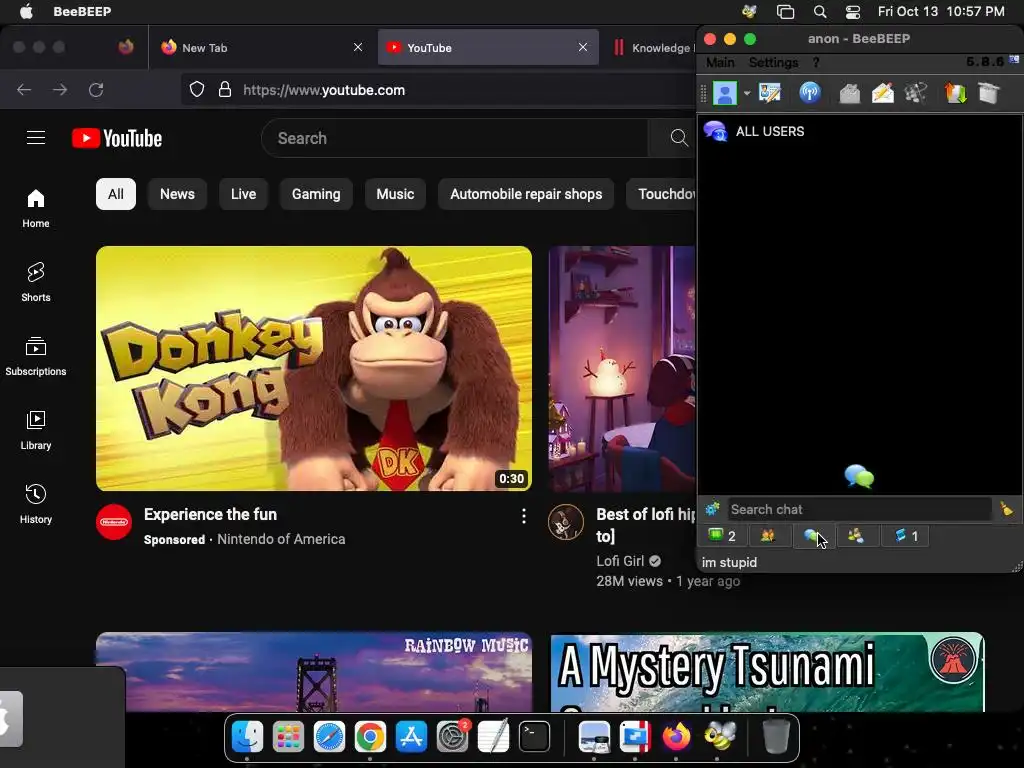Screen dimensions: 1024x768
Task: Open the Main menu in BeeBEEP
Action: coord(720,63)
